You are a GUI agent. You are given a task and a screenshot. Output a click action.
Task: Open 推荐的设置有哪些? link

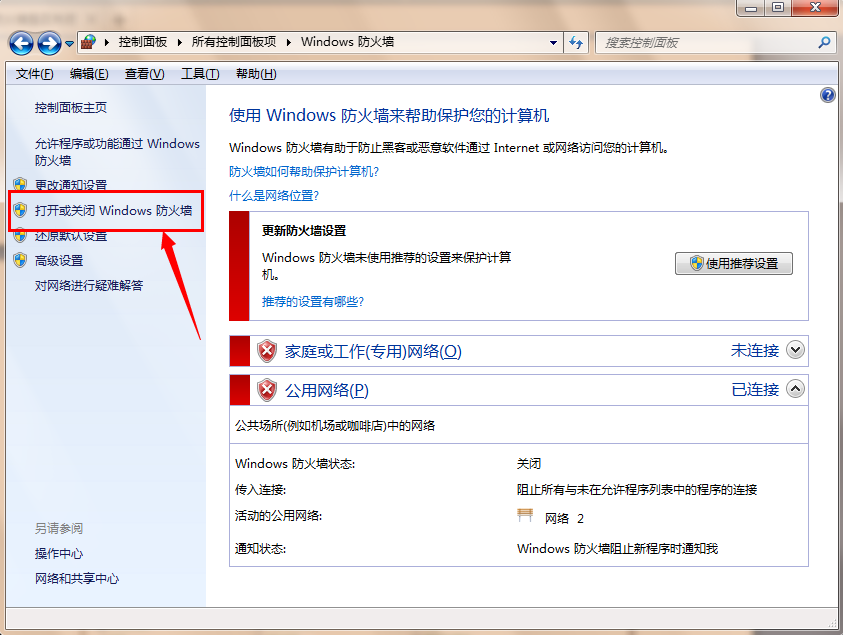tap(312, 302)
